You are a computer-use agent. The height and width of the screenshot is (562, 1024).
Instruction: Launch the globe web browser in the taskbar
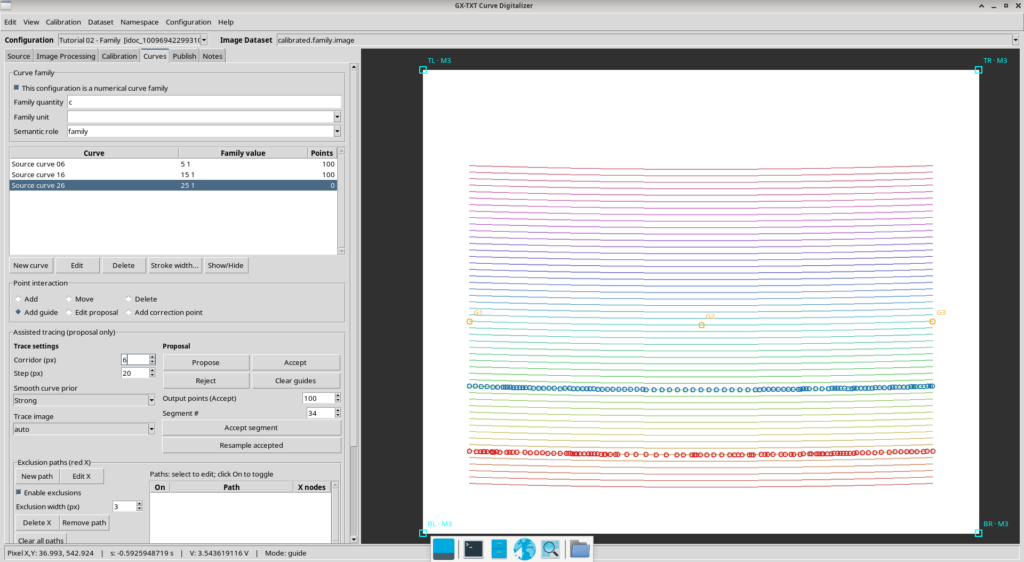tap(524, 549)
